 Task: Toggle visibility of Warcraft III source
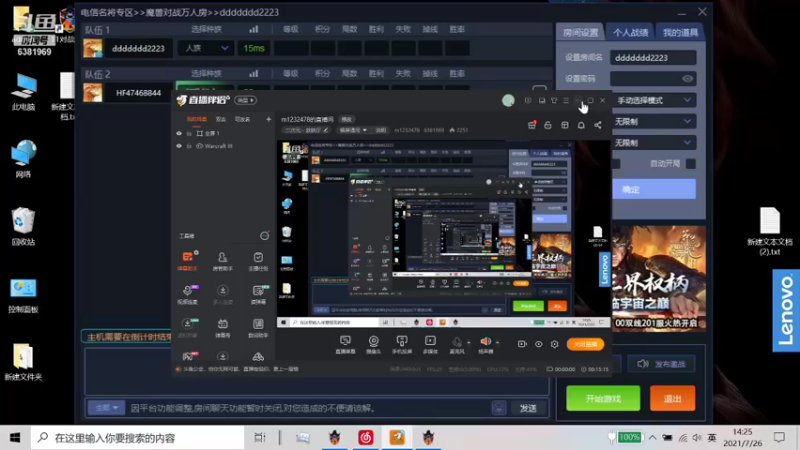[x=179, y=146]
